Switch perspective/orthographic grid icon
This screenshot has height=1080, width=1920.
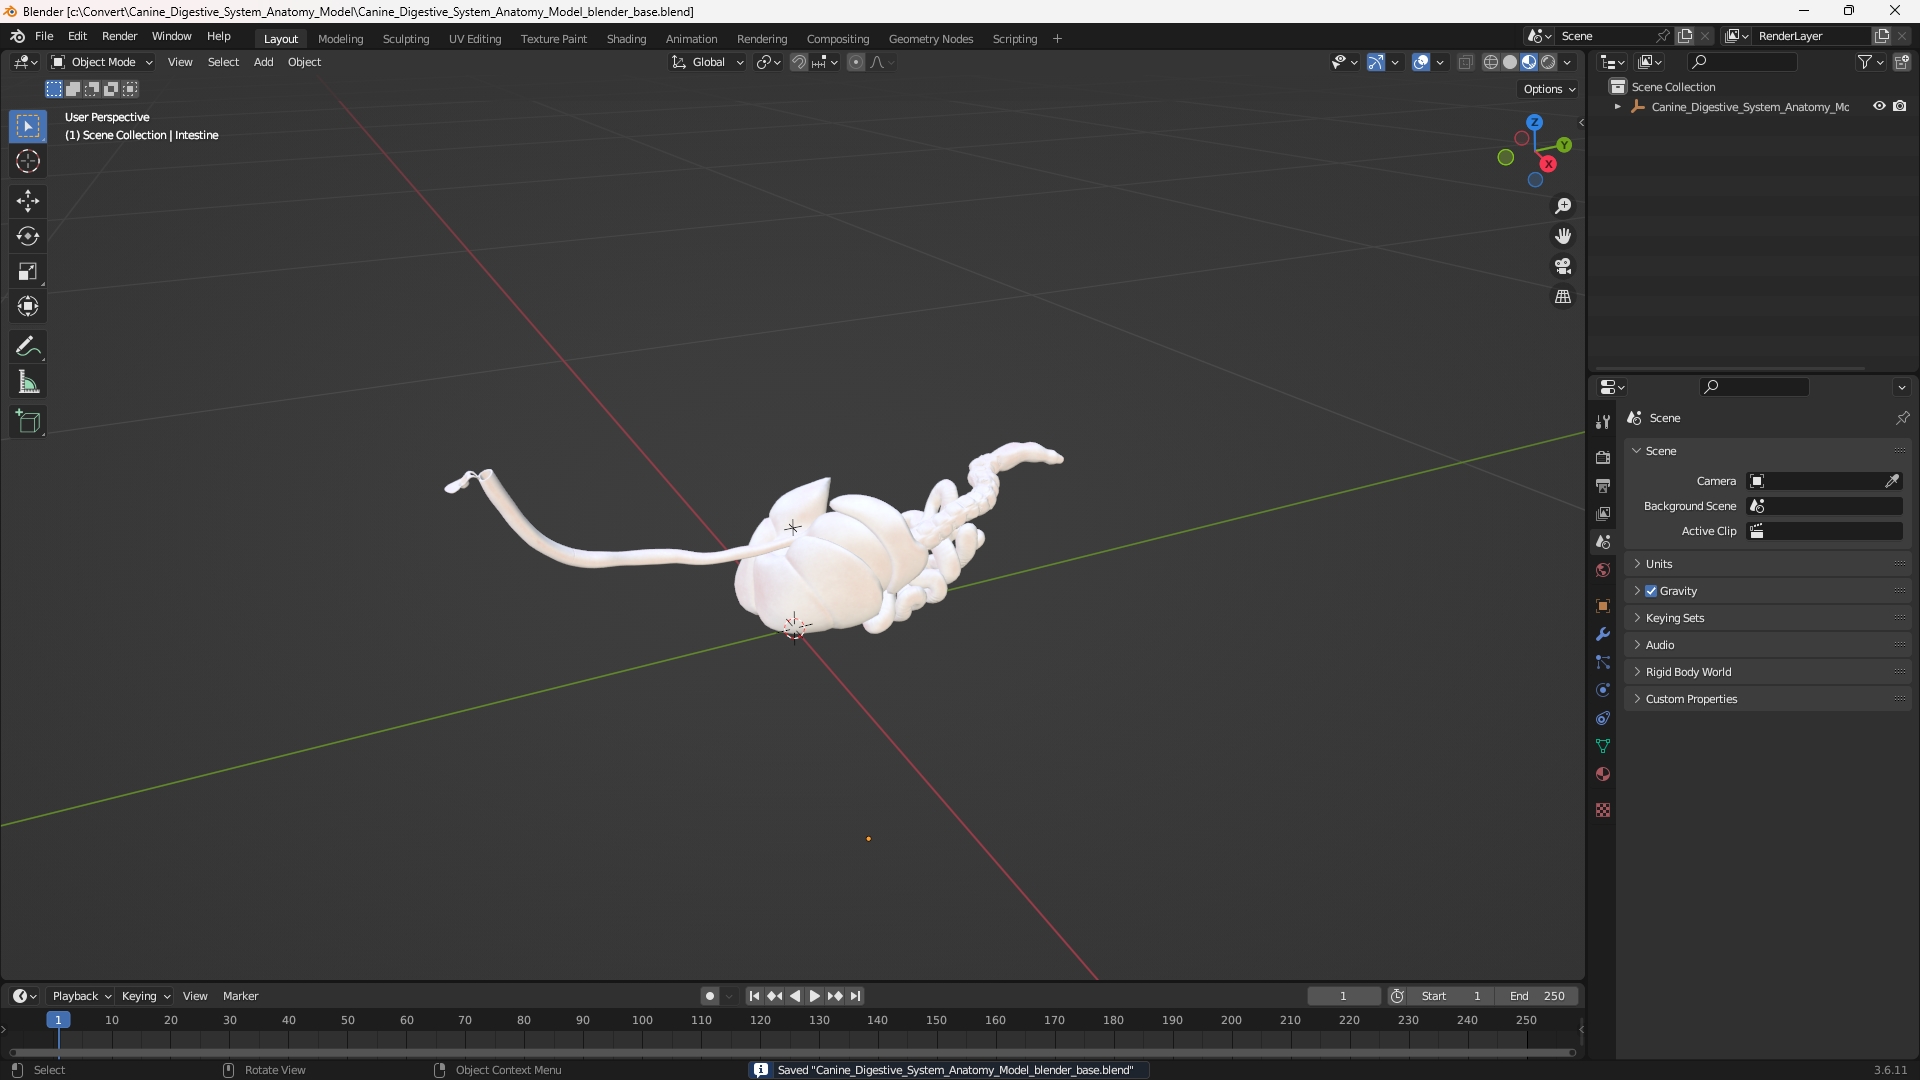(1563, 297)
